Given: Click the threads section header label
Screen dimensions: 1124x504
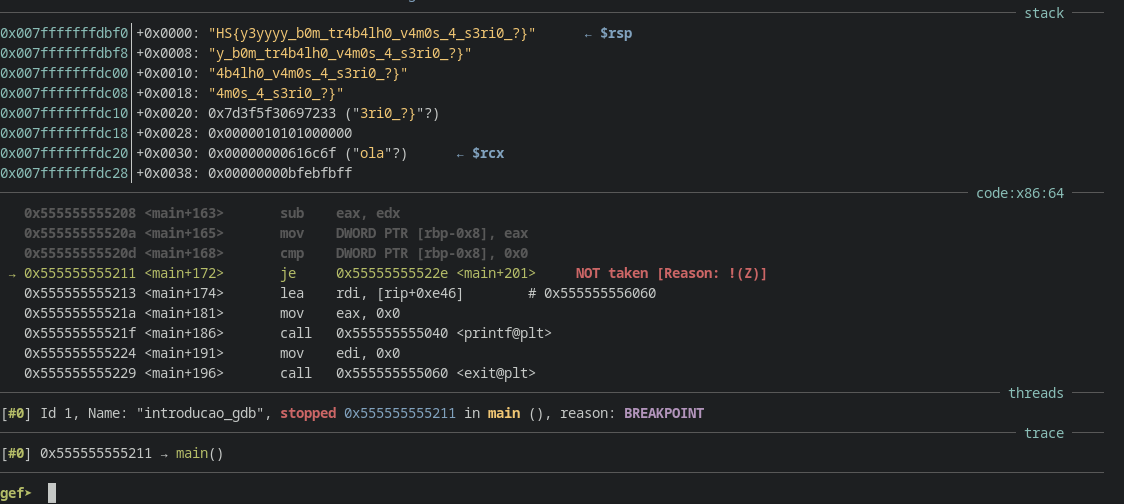Looking at the screenshot, I should (1035, 393).
